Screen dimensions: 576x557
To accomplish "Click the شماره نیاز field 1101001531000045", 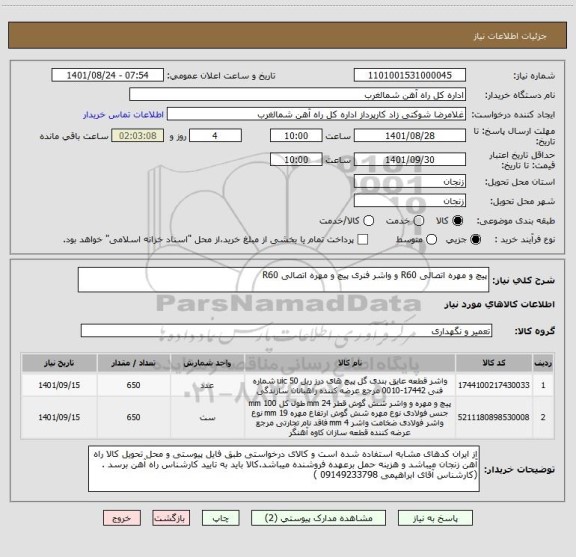I will click(x=410, y=75).
